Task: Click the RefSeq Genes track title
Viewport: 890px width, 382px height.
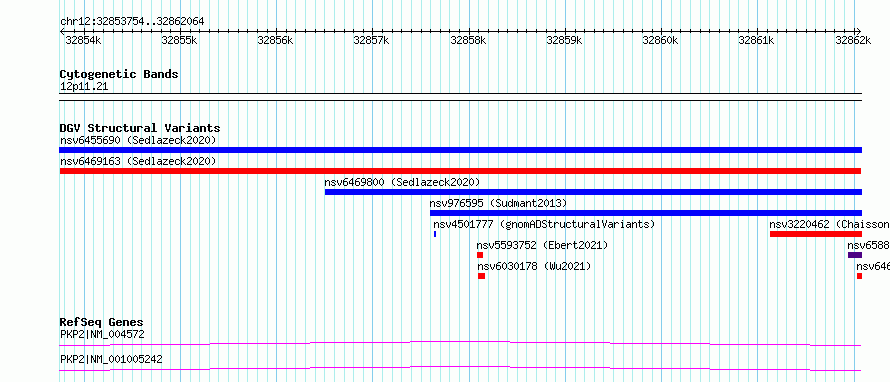Action: [102, 322]
